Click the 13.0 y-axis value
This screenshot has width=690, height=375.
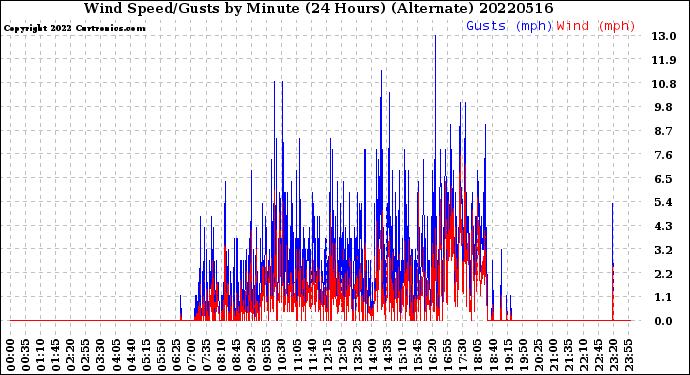[x=664, y=36]
